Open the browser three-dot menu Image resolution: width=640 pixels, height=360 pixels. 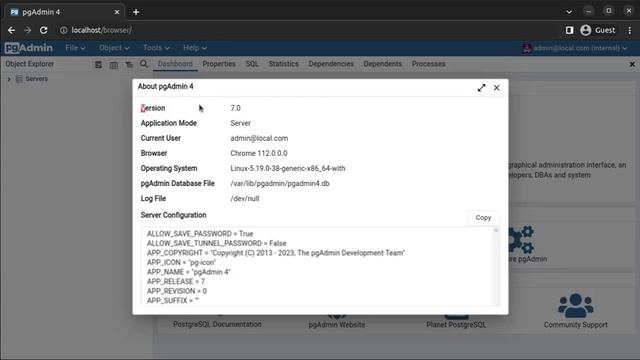630,30
